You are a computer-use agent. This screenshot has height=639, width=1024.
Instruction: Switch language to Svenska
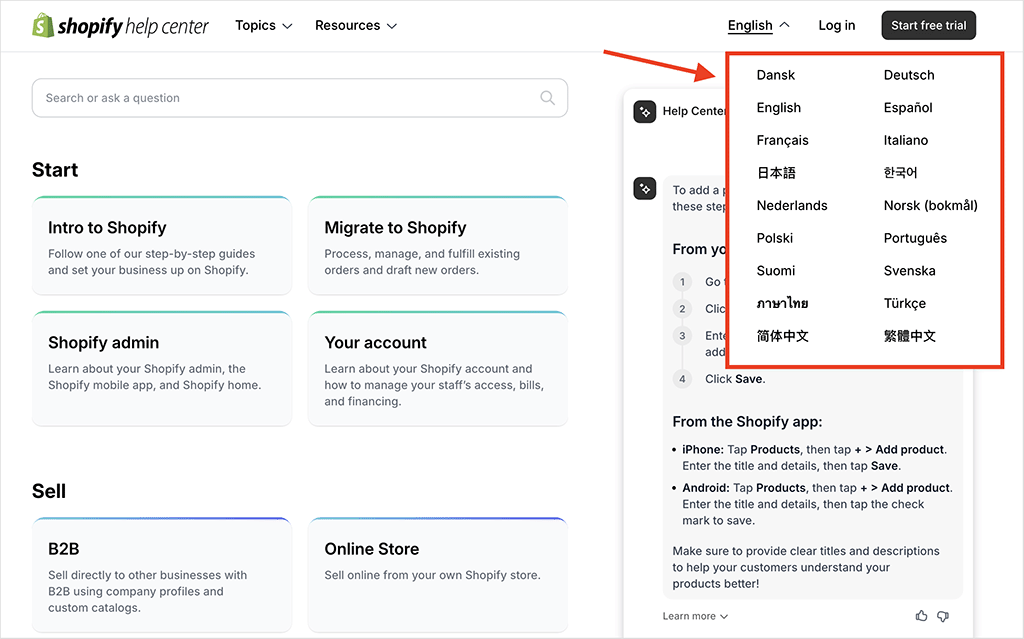pyautogui.click(x=909, y=271)
